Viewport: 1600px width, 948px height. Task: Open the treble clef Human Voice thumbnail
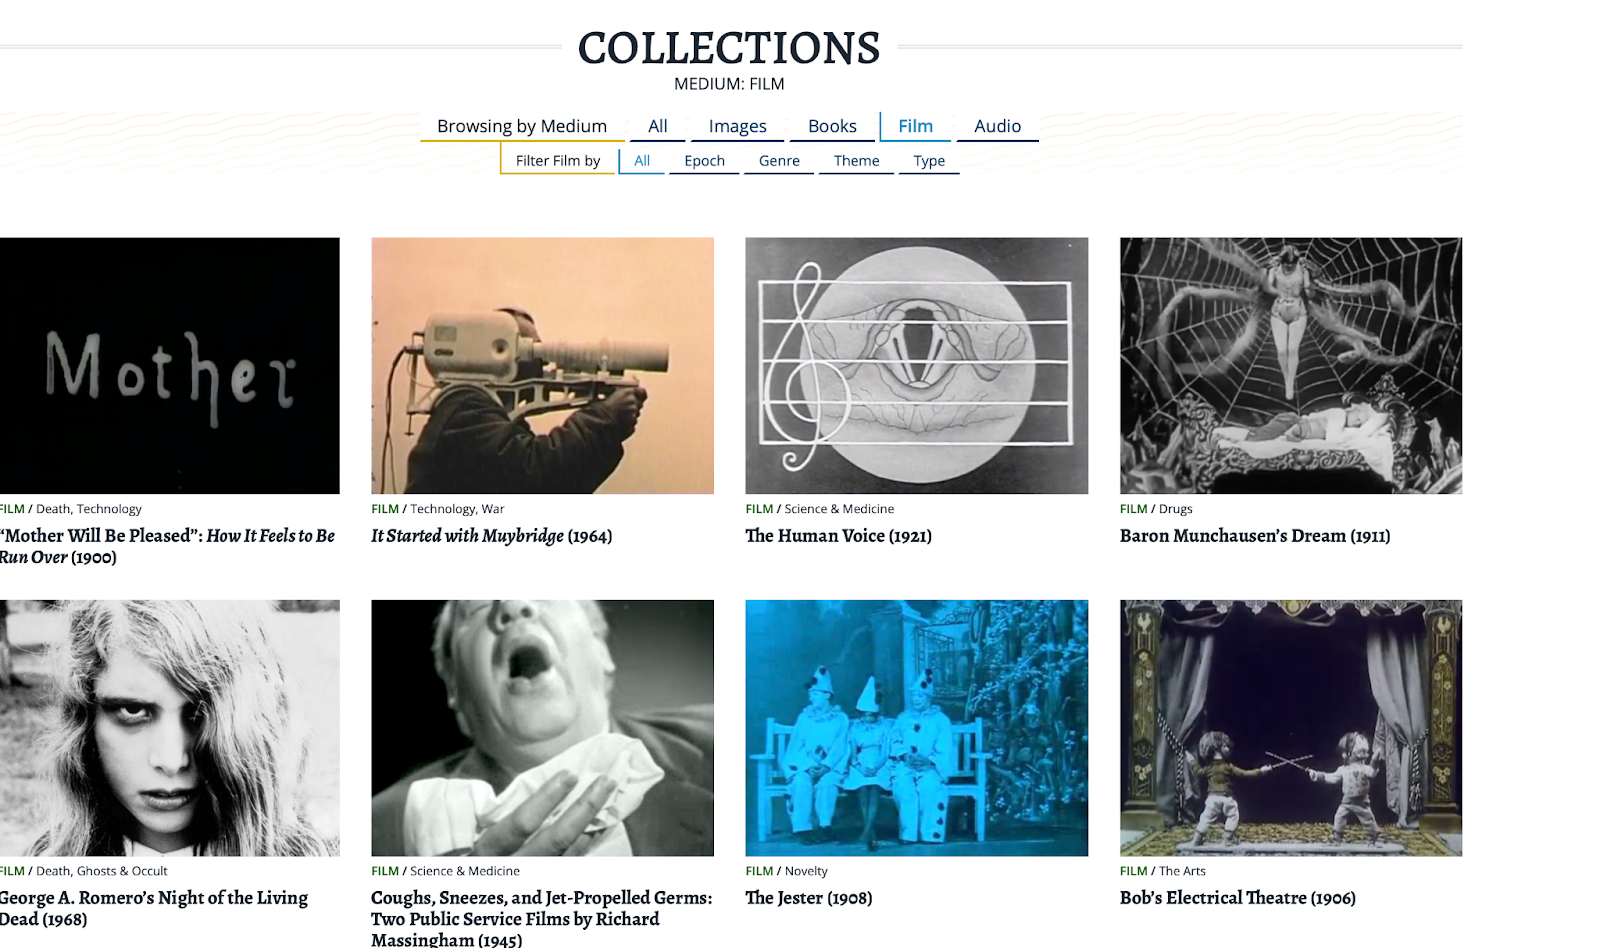tap(916, 365)
